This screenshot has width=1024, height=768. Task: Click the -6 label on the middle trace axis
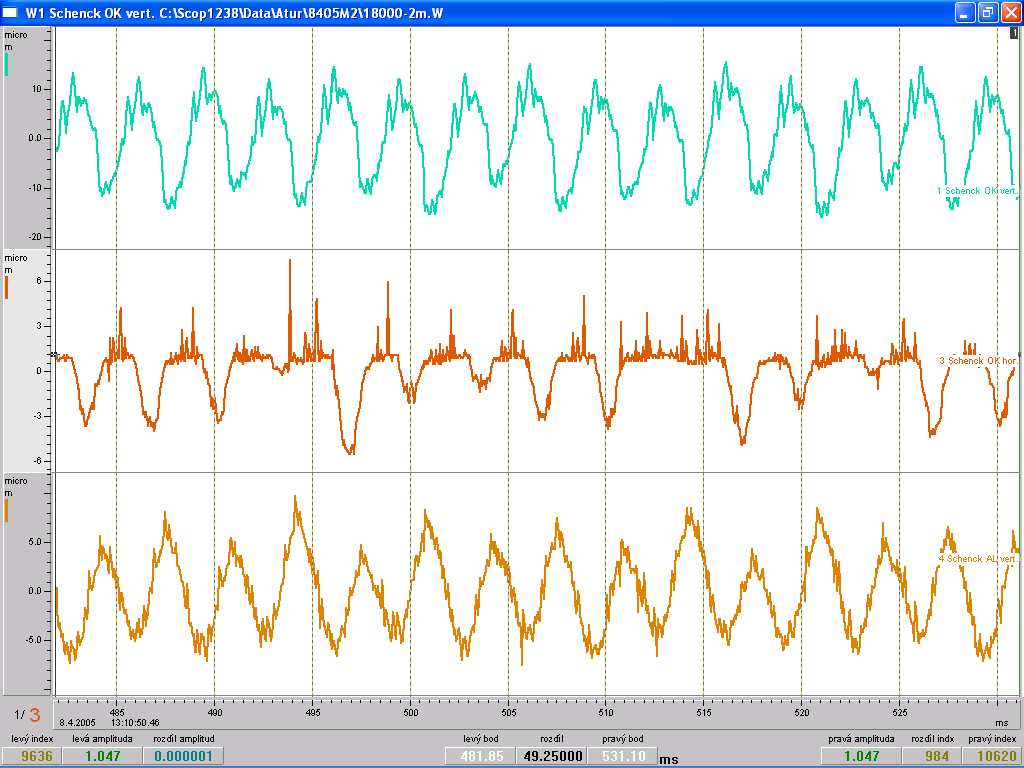(37, 460)
